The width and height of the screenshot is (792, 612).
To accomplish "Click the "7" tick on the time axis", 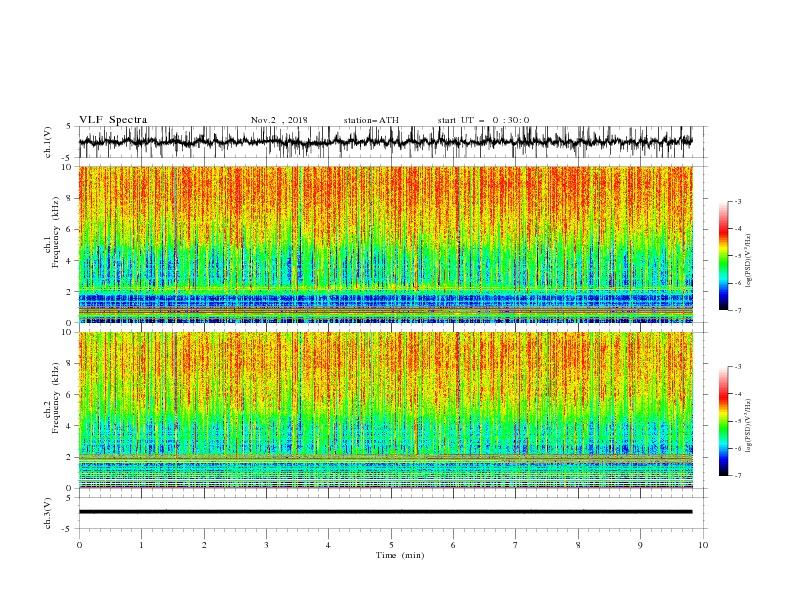I will (516, 545).
